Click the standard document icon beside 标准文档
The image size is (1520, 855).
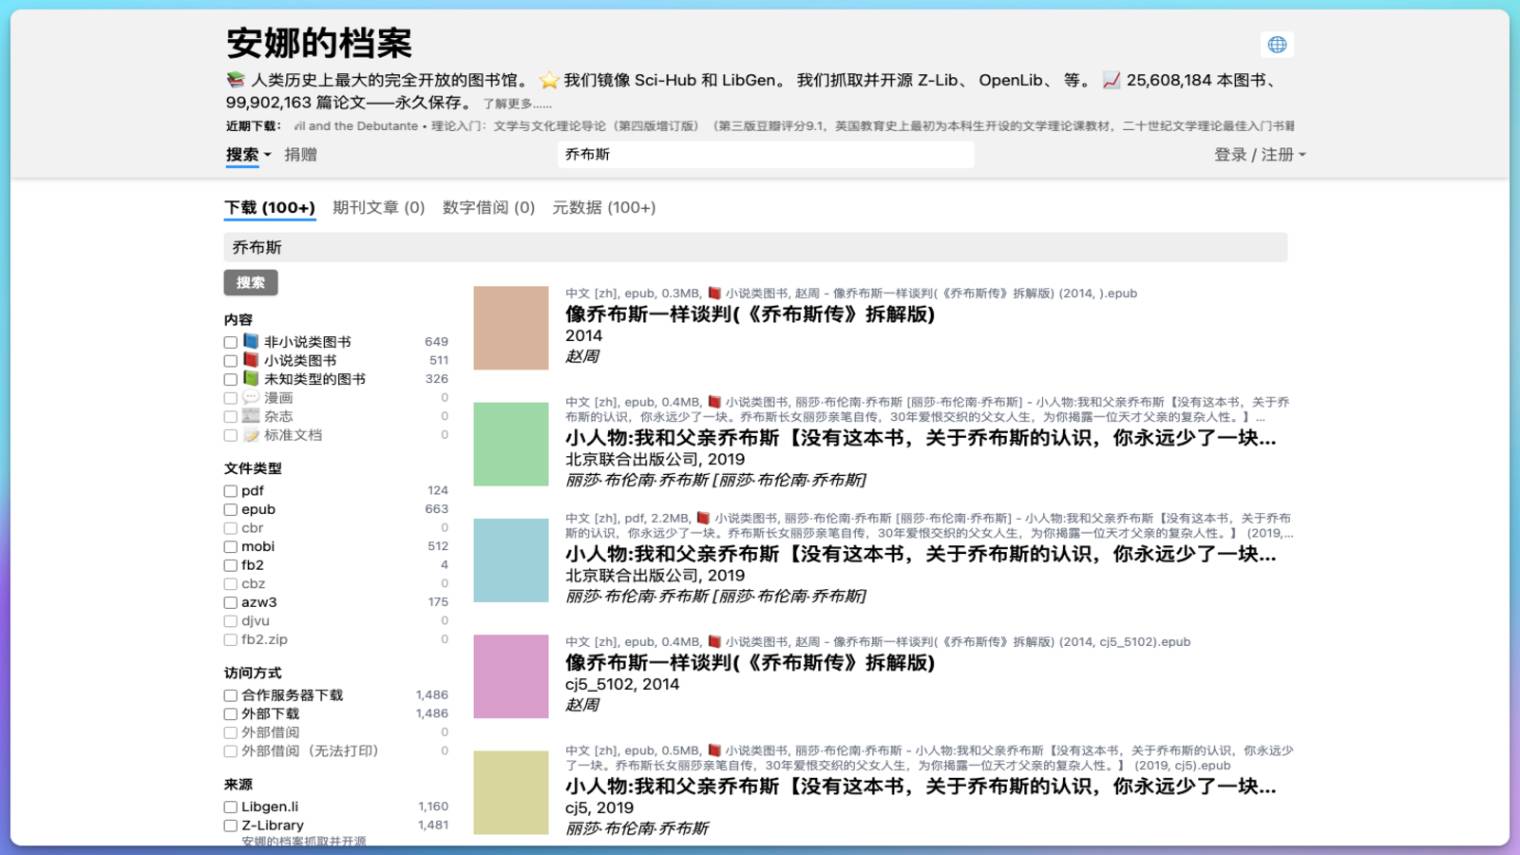click(x=251, y=435)
